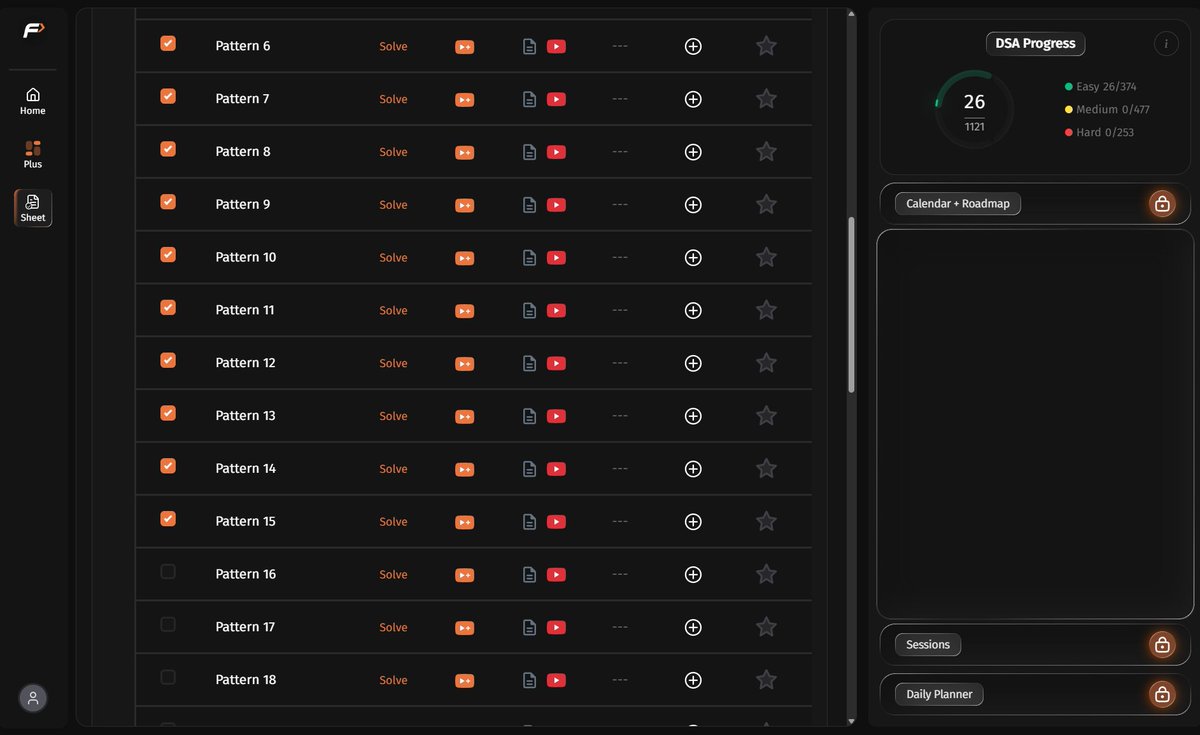
Task: Click the scrollbar down arrow
Action: [x=852, y=720]
